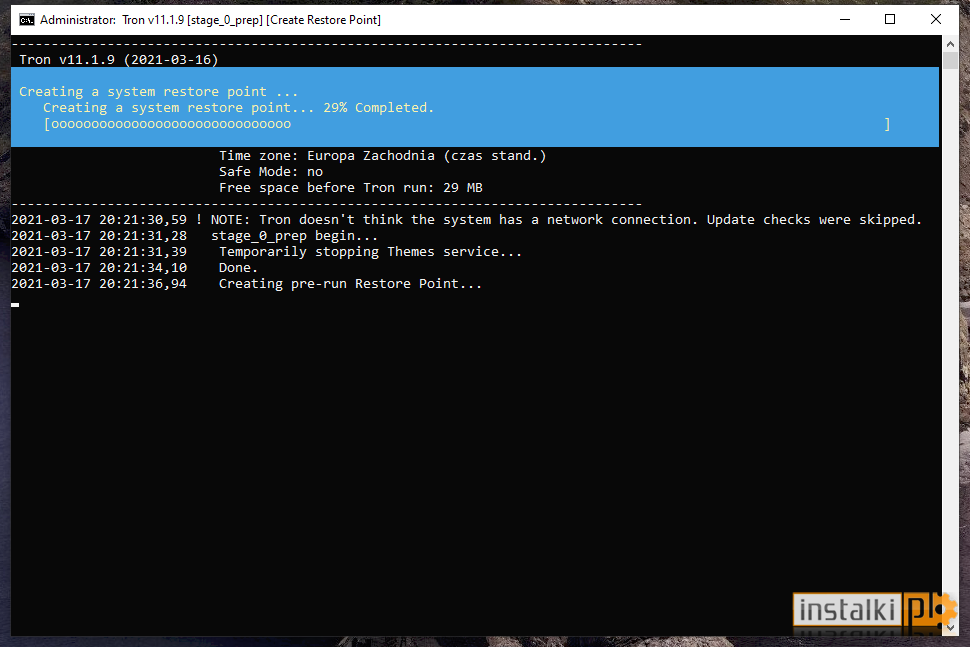Click the scrollbar up arrow

pos(950,44)
